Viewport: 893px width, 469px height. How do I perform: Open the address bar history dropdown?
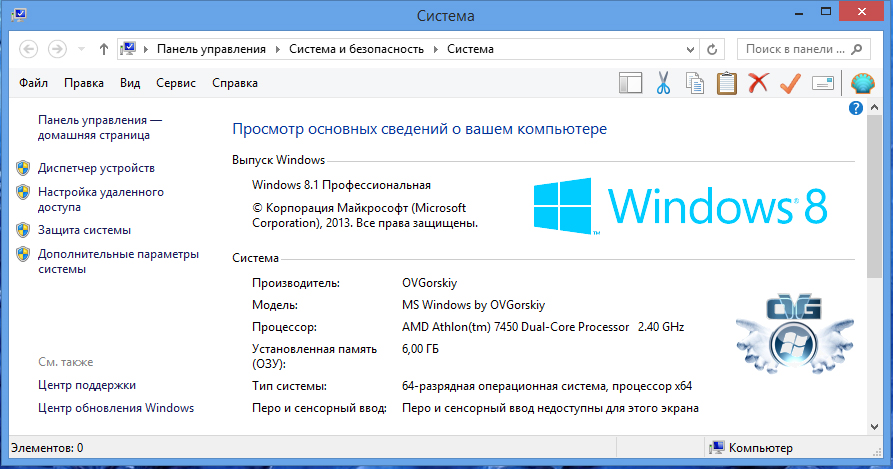[x=690, y=50]
